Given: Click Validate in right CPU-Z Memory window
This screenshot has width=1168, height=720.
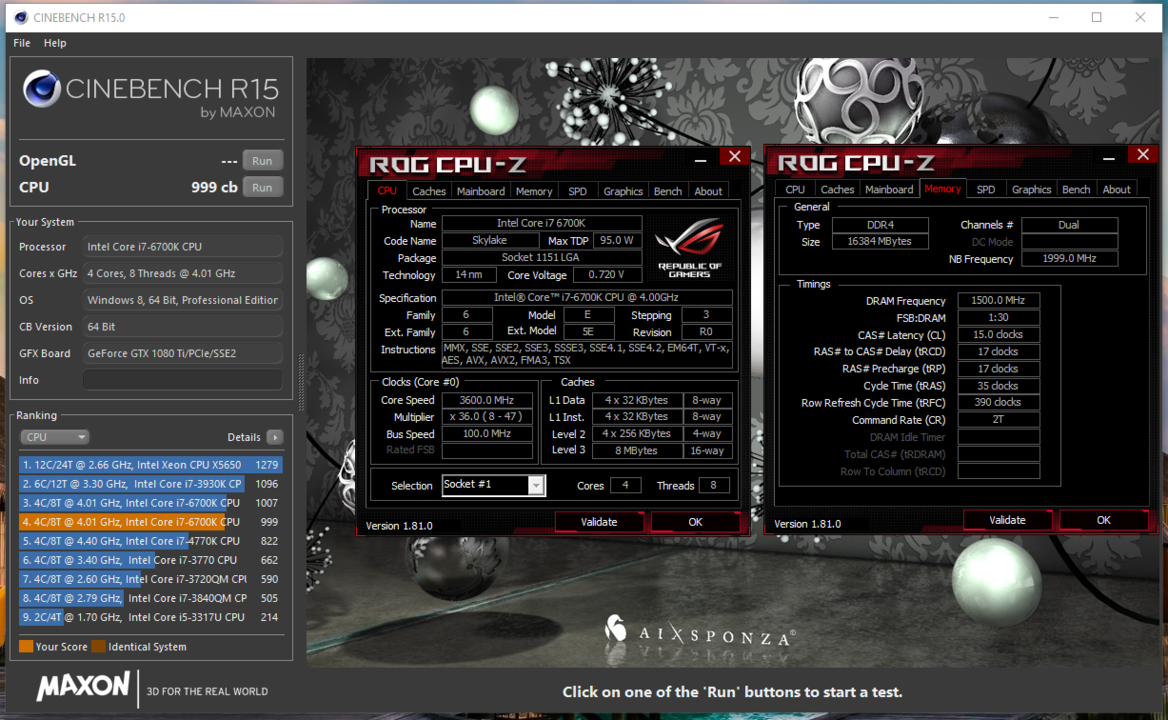Looking at the screenshot, I should [1007, 520].
